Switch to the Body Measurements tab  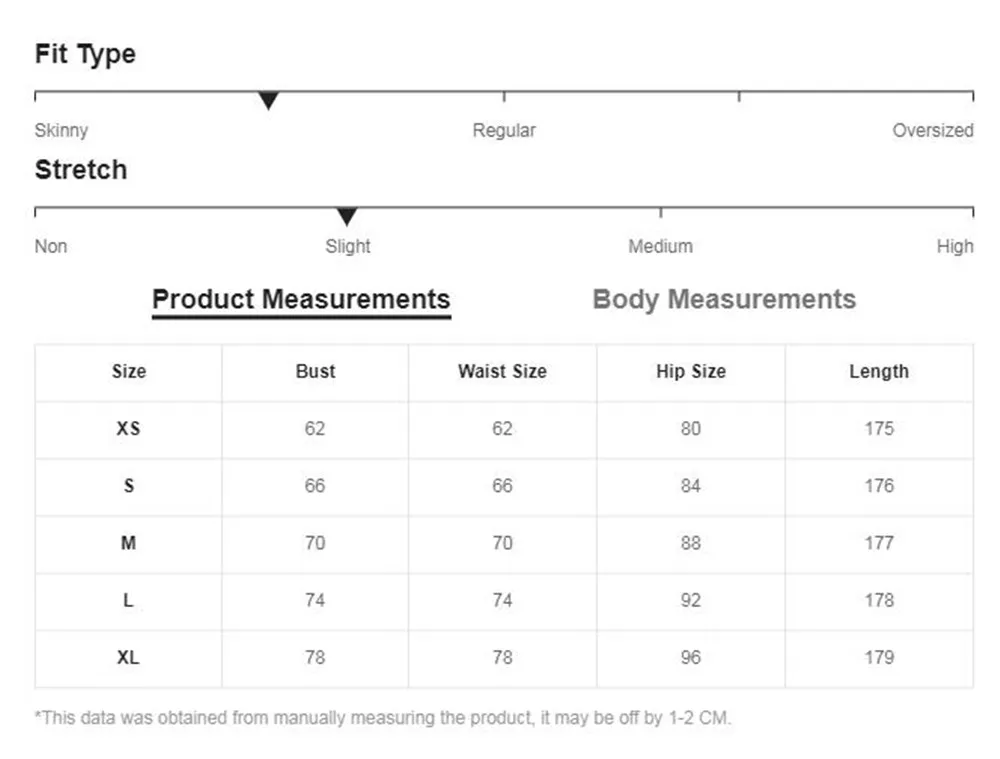(724, 300)
